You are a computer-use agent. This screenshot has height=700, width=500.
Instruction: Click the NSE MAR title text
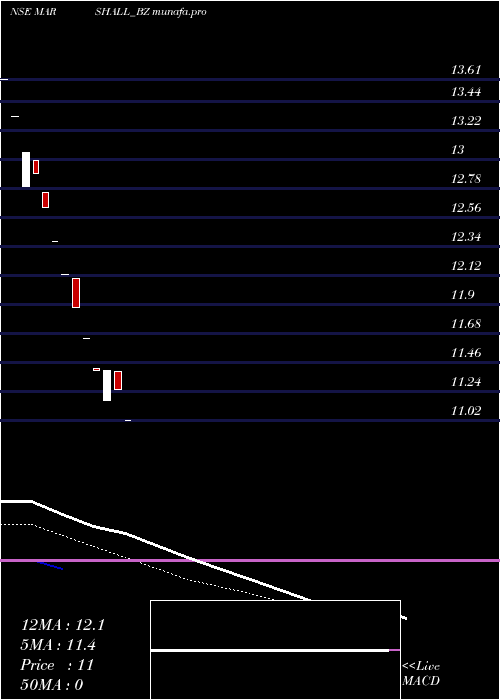tap(33, 12)
